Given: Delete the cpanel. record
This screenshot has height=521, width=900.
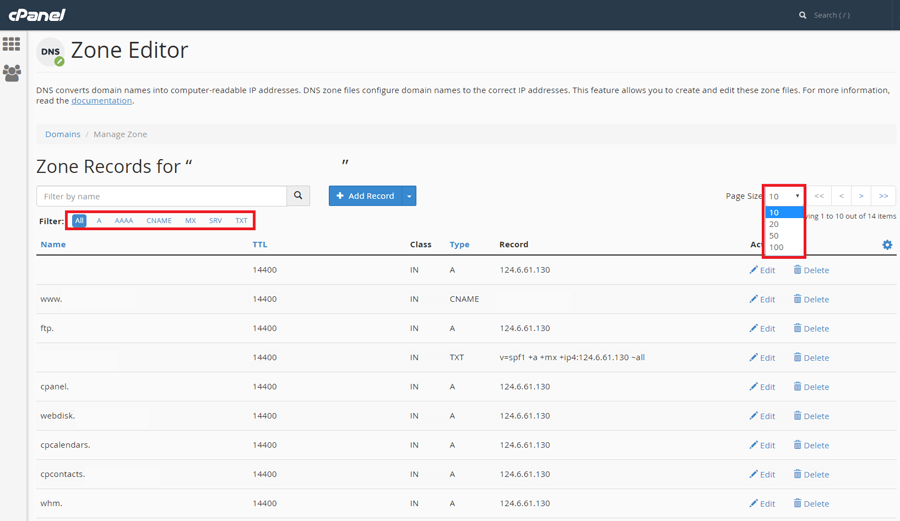Looking at the screenshot, I should pyautogui.click(x=811, y=387).
